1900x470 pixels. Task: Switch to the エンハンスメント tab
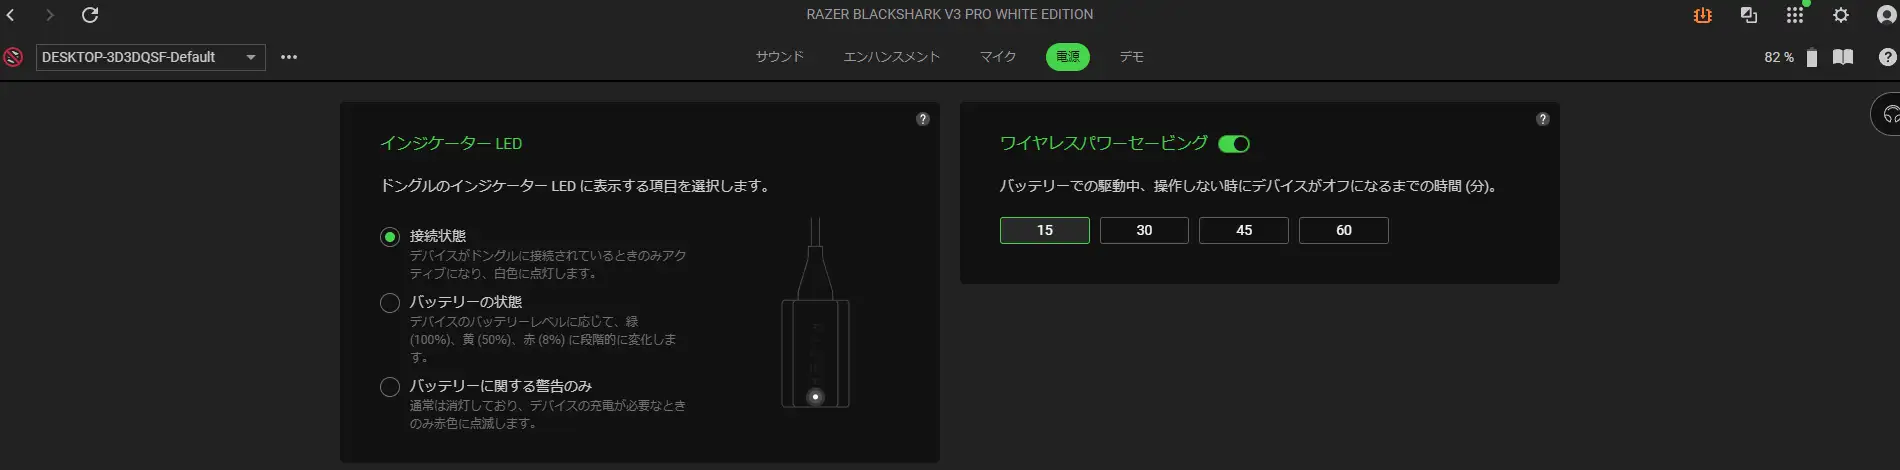tap(892, 57)
